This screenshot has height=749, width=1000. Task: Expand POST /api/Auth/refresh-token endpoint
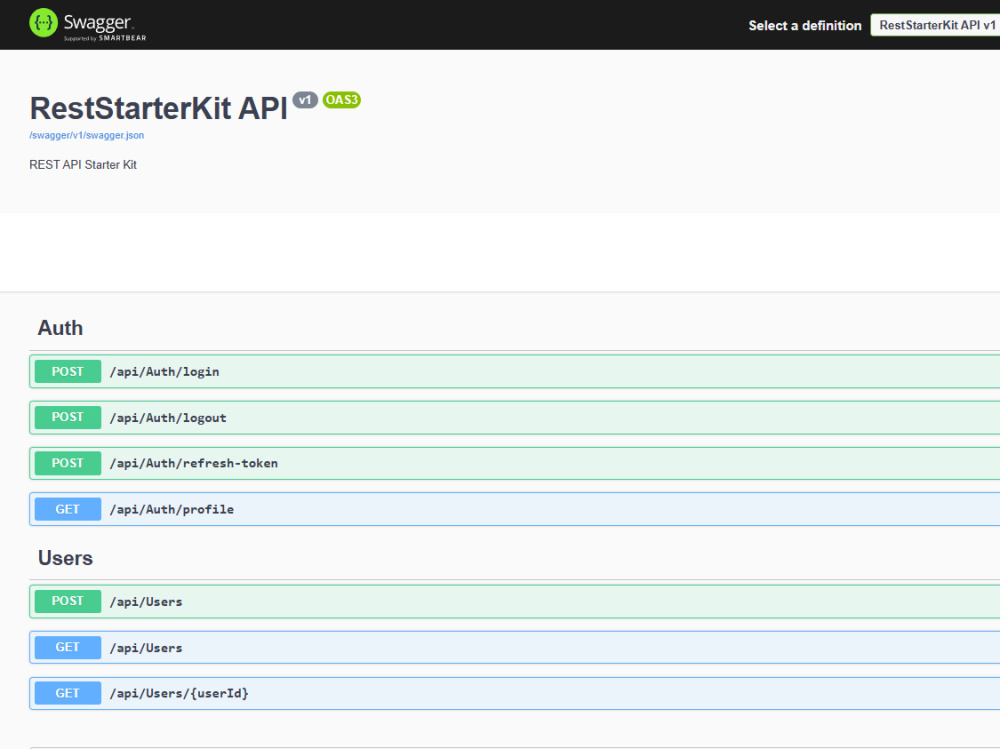coord(515,463)
